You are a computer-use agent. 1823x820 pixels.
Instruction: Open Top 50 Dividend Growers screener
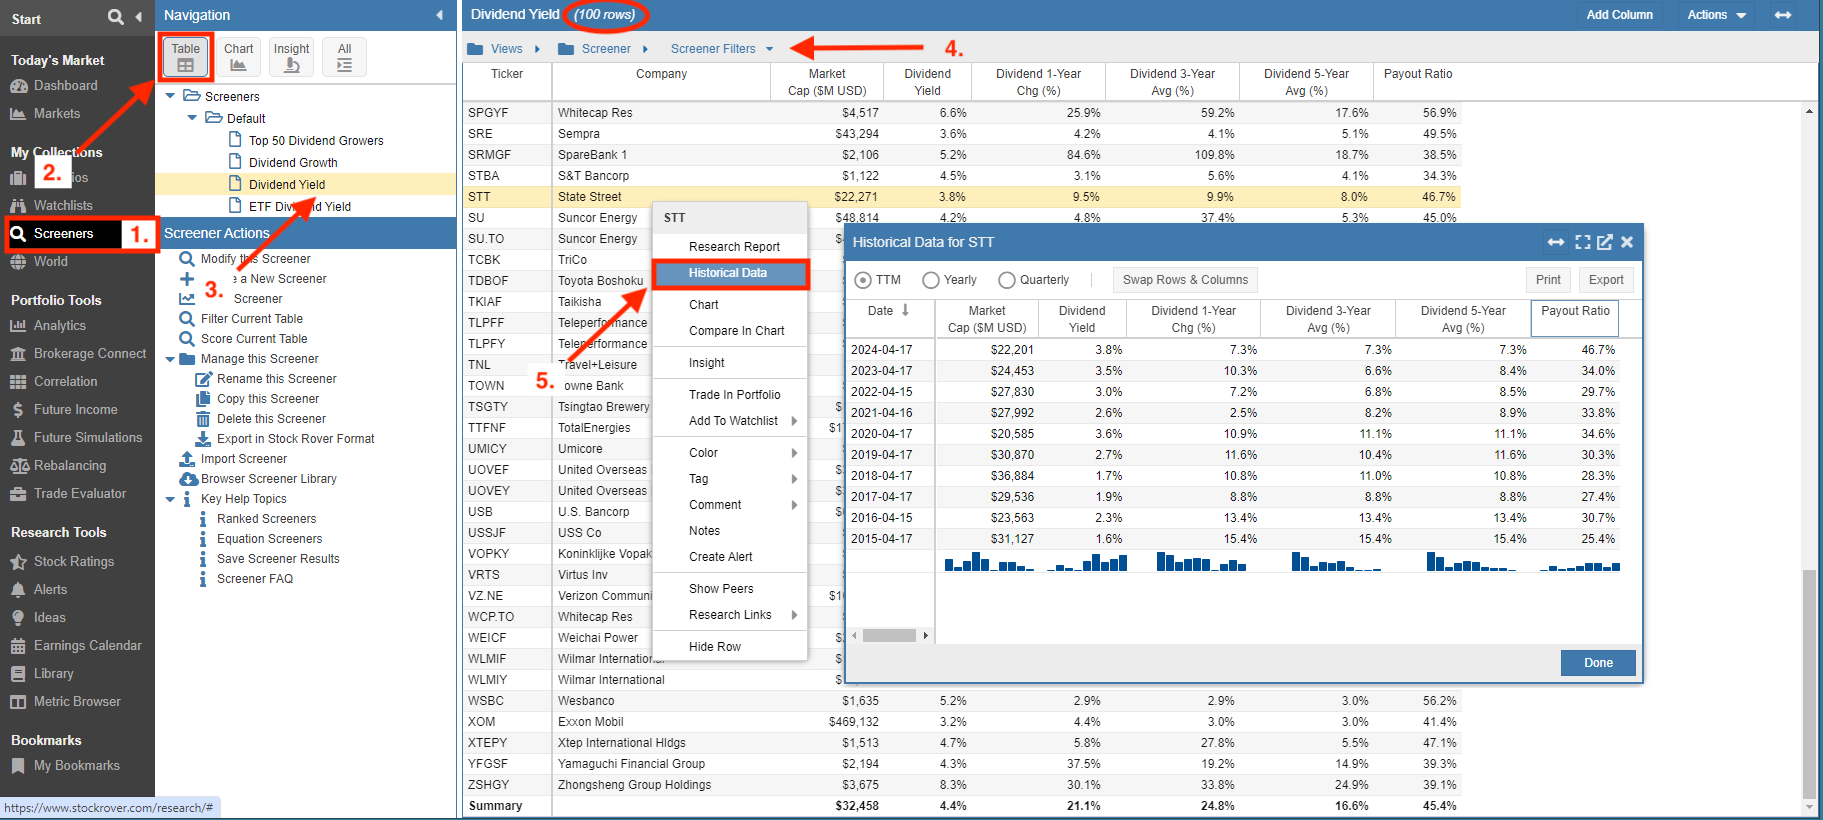tap(316, 141)
